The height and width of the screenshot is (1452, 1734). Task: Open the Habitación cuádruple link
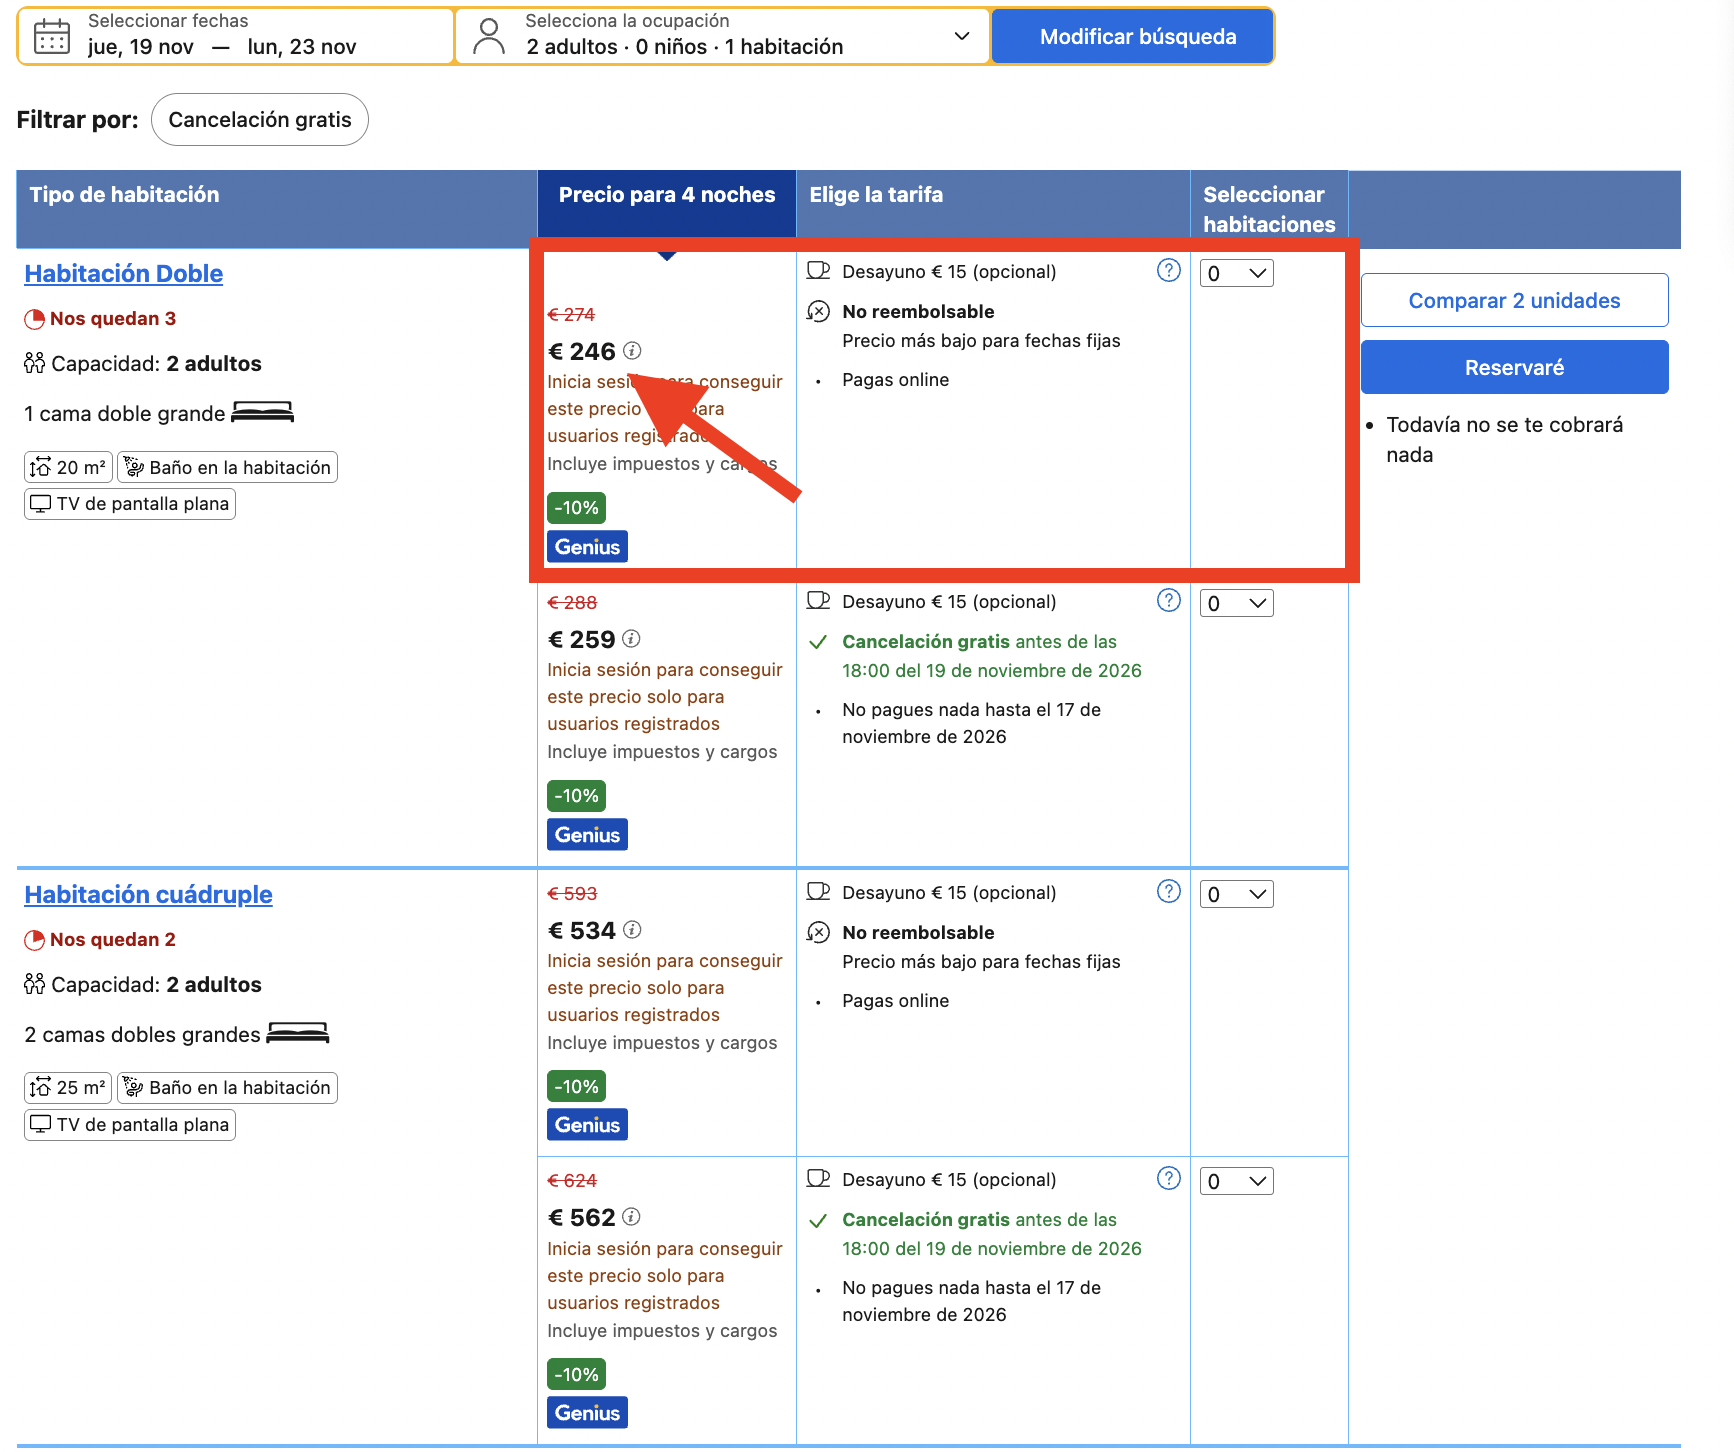pyautogui.click(x=148, y=895)
